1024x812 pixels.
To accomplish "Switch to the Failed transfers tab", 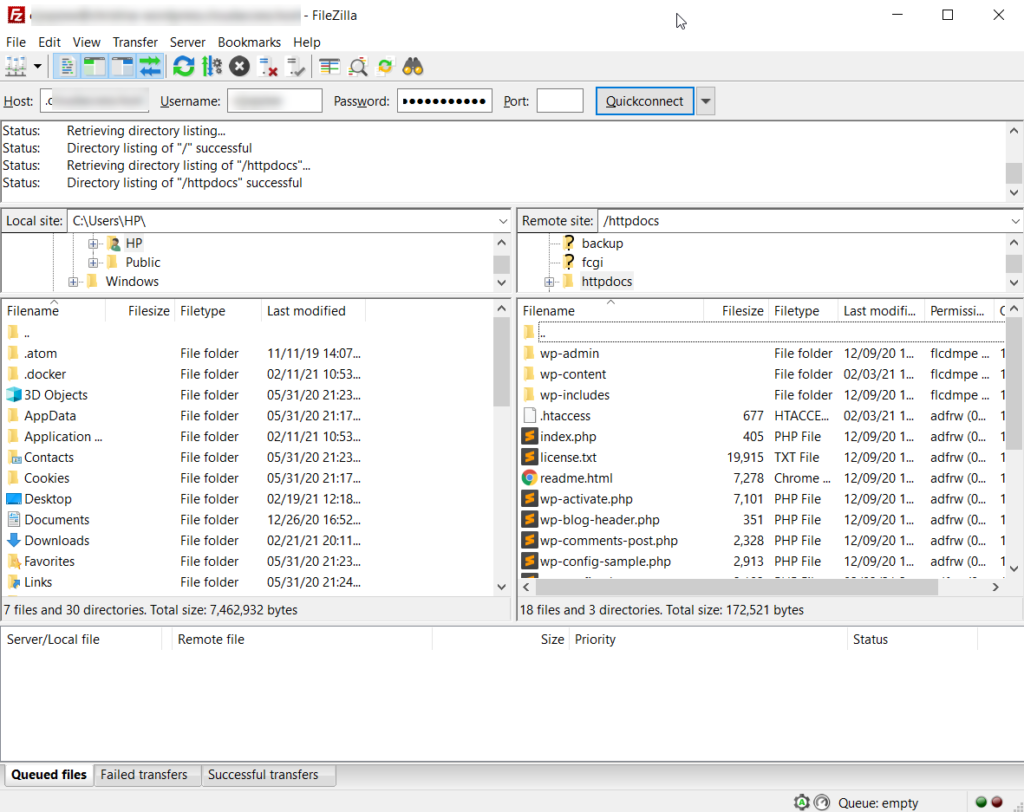I will point(144,775).
